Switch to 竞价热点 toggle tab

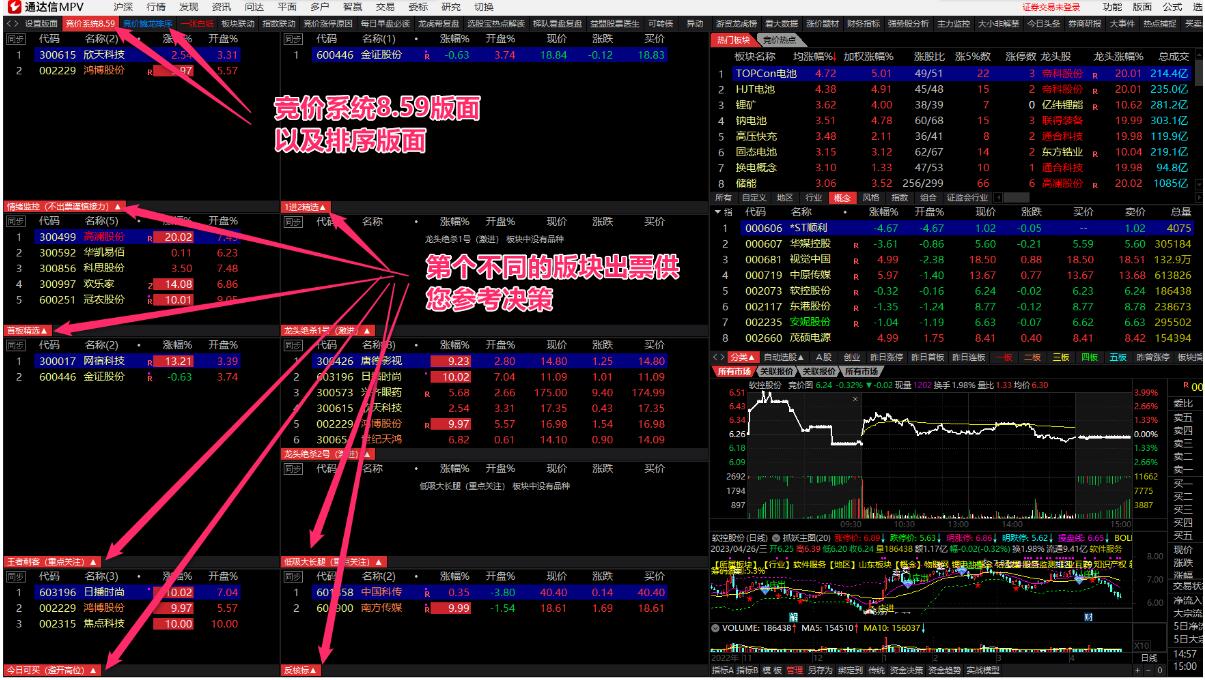pos(778,40)
